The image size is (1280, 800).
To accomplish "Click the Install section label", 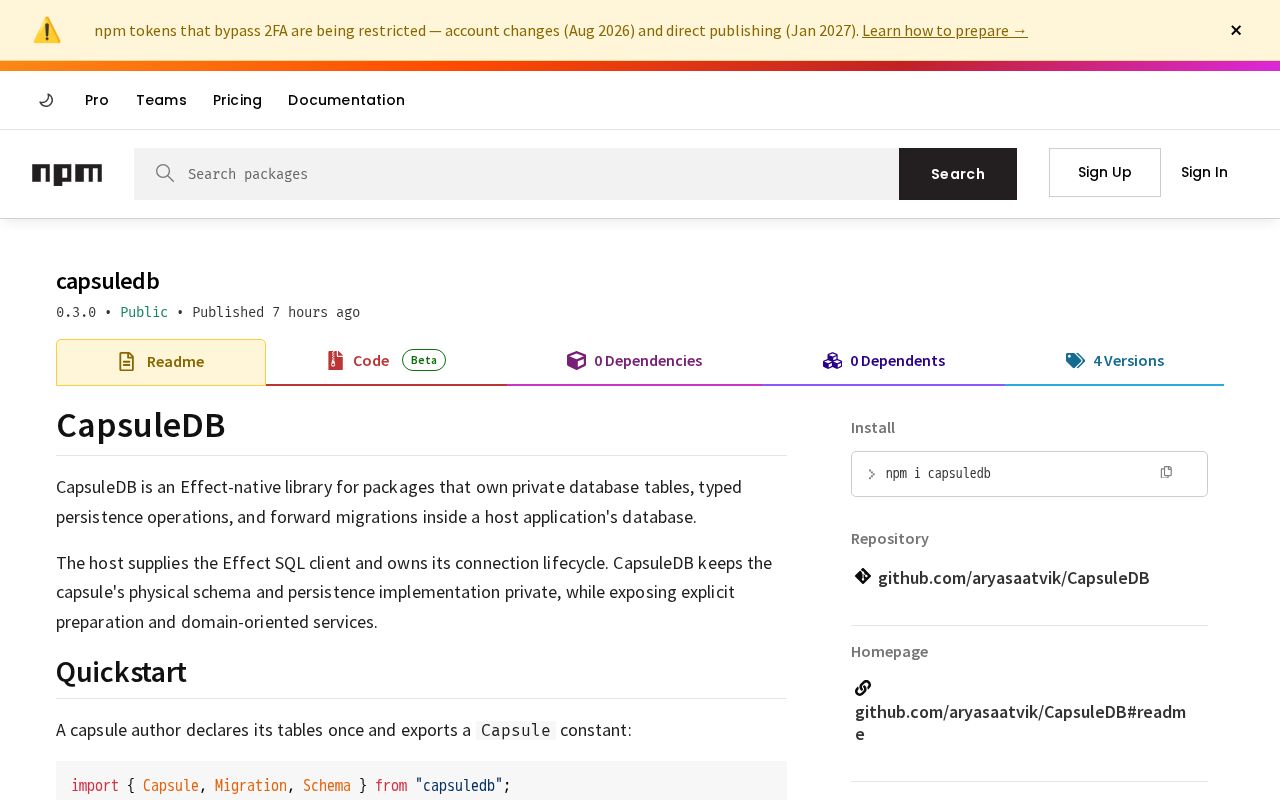I will [873, 427].
